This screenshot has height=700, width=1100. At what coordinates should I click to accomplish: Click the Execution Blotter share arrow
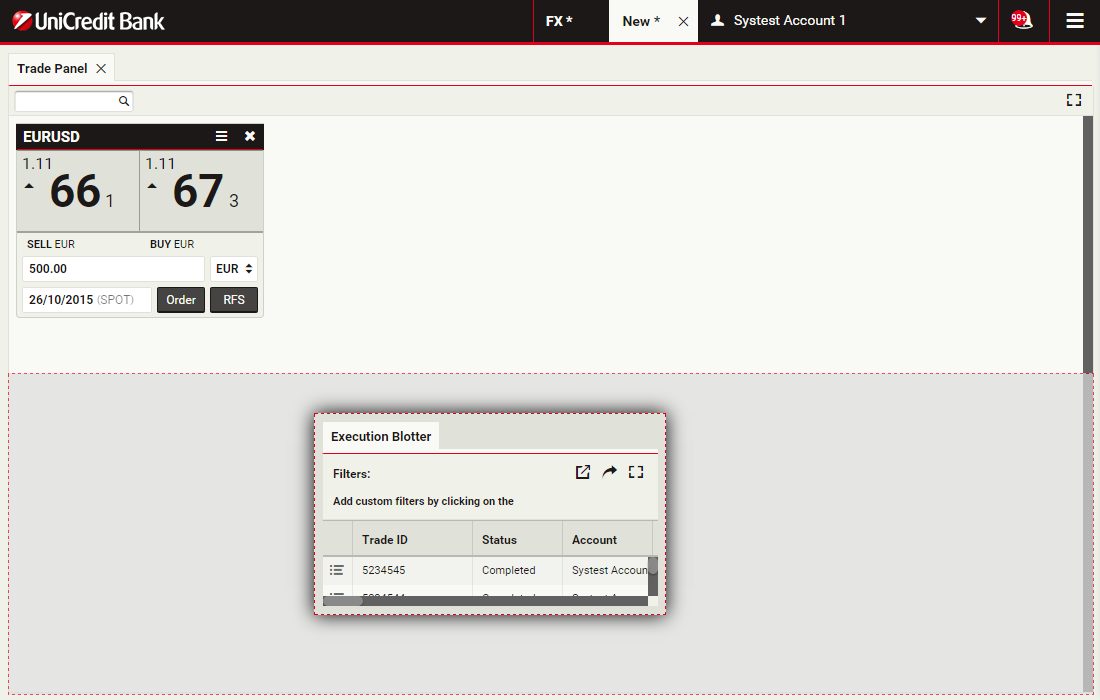[x=609, y=472]
